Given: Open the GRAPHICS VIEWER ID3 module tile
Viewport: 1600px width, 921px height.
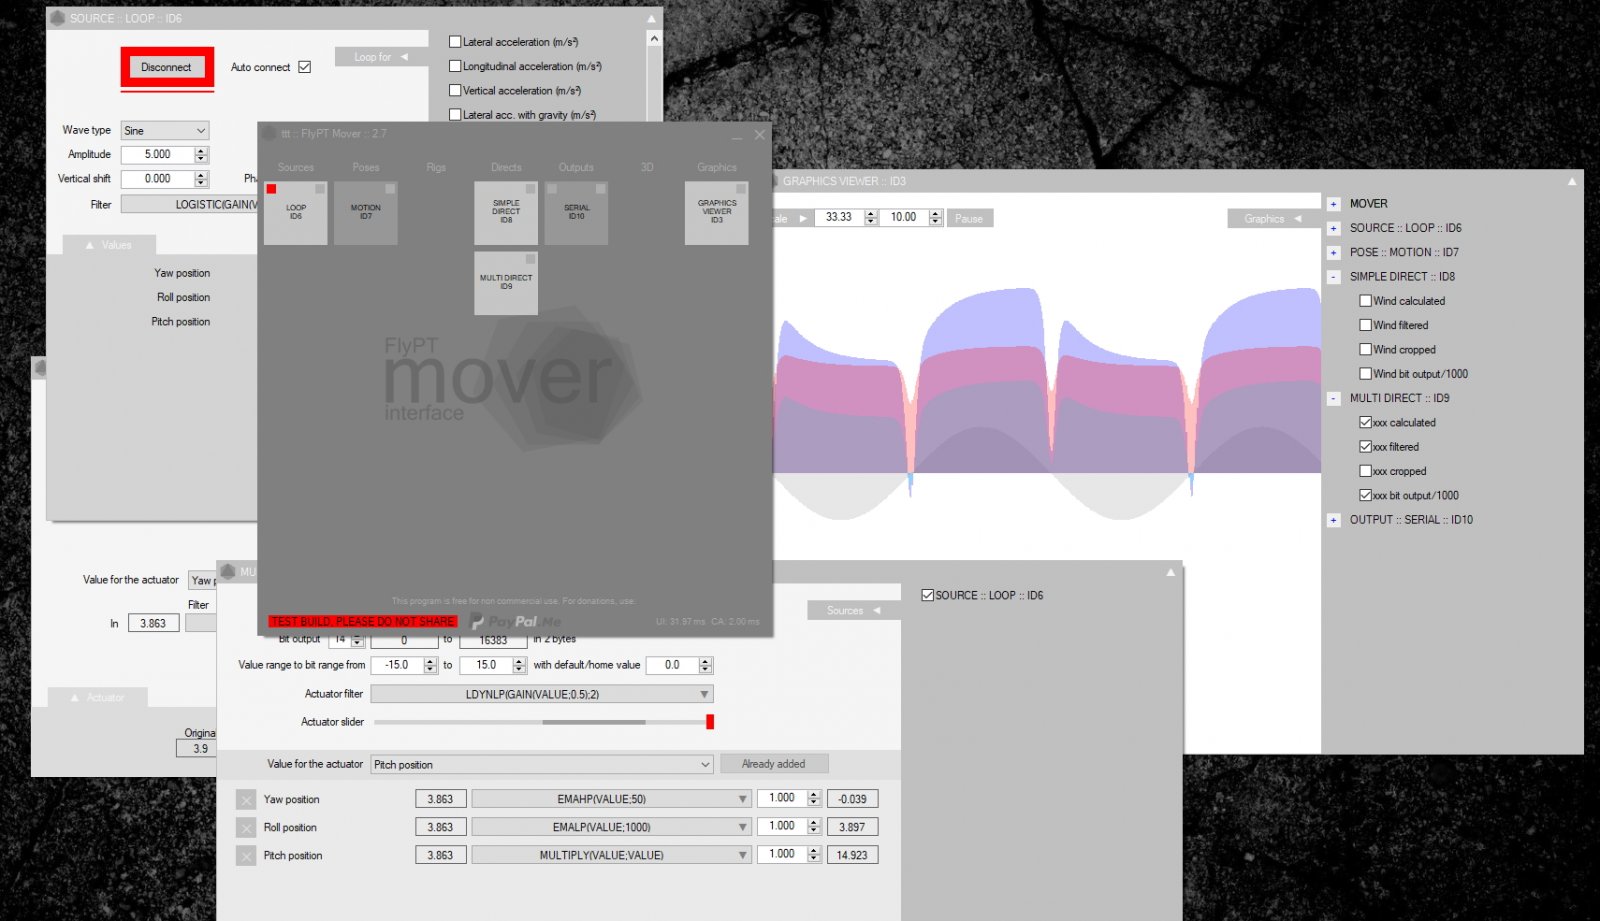Looking at the screenshot, I should tap(717, 213).
